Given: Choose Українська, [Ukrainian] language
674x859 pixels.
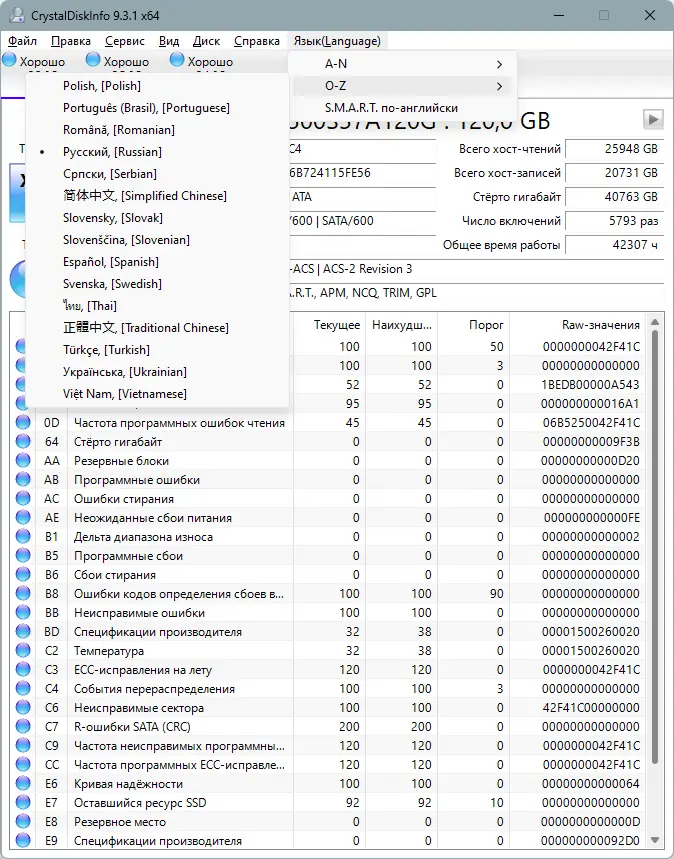Looking at the screenshot, I should pos(158,372).
